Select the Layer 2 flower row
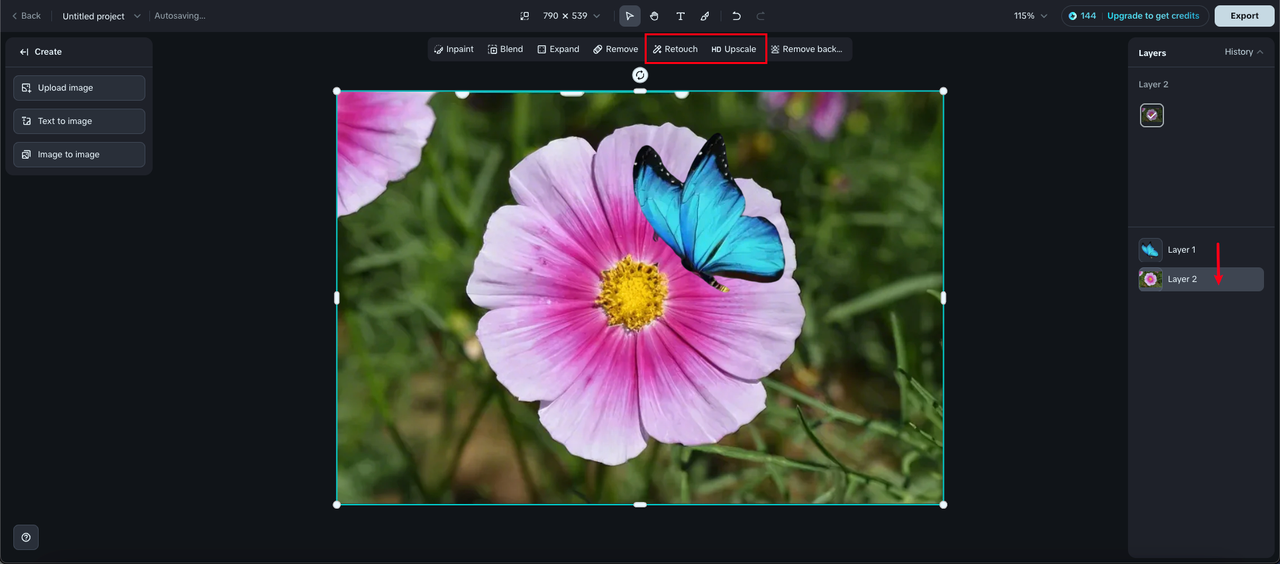The height and width of the screenshot is (564, 1280). point(1201,279)
